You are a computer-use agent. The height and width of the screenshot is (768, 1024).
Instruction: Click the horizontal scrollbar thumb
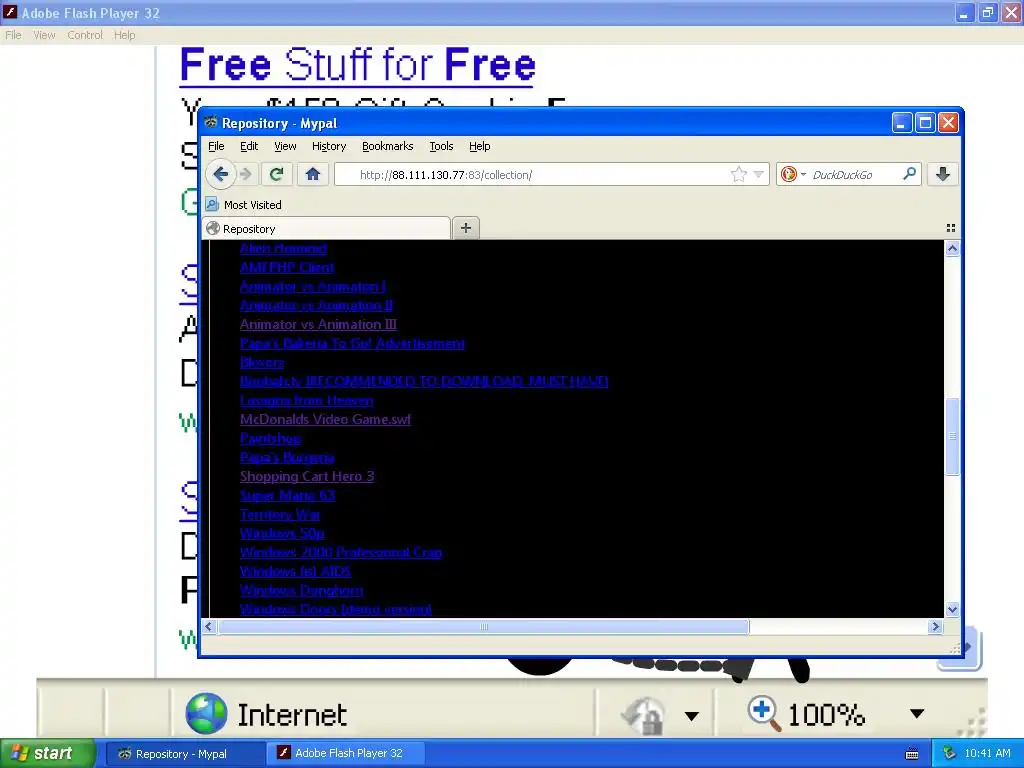click(x=483, y=627)
